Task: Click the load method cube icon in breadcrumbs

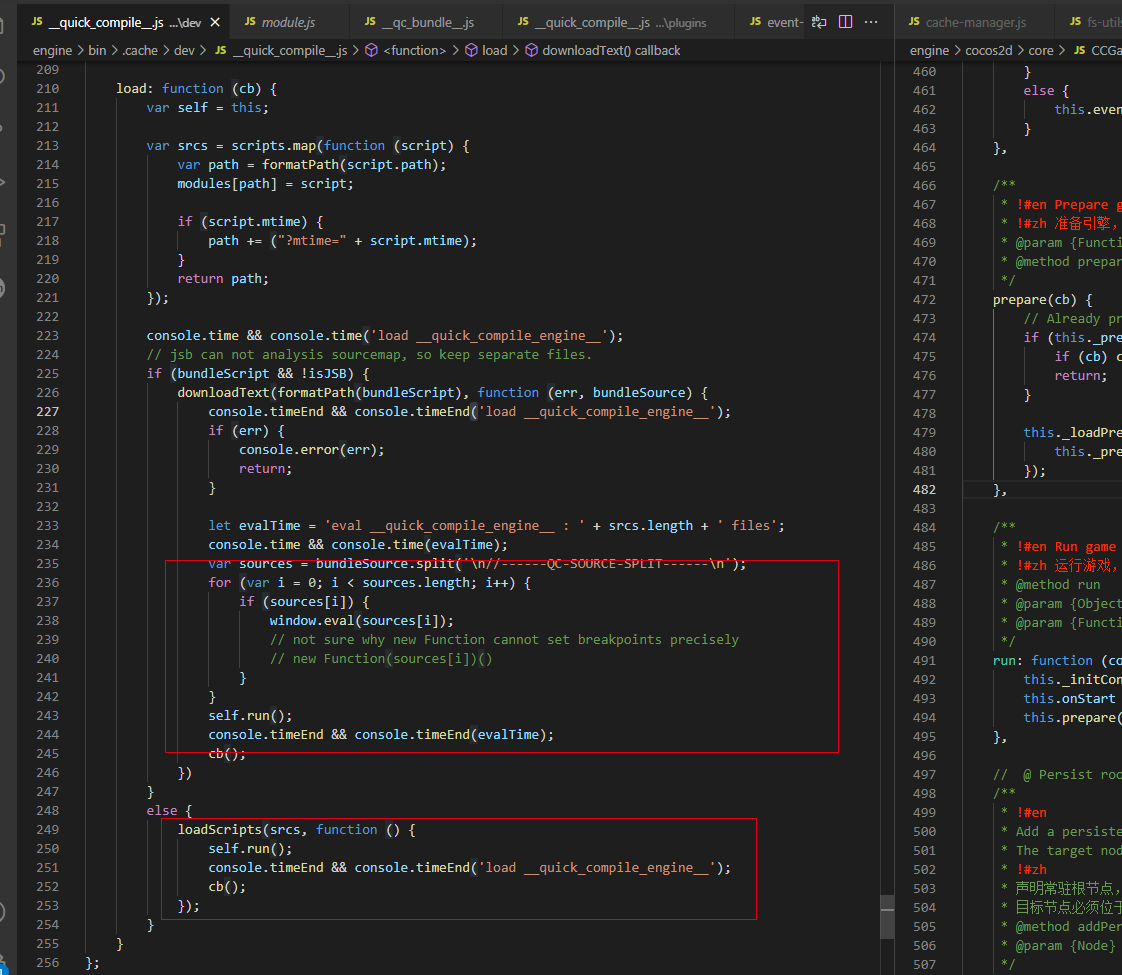Action: 471,50
